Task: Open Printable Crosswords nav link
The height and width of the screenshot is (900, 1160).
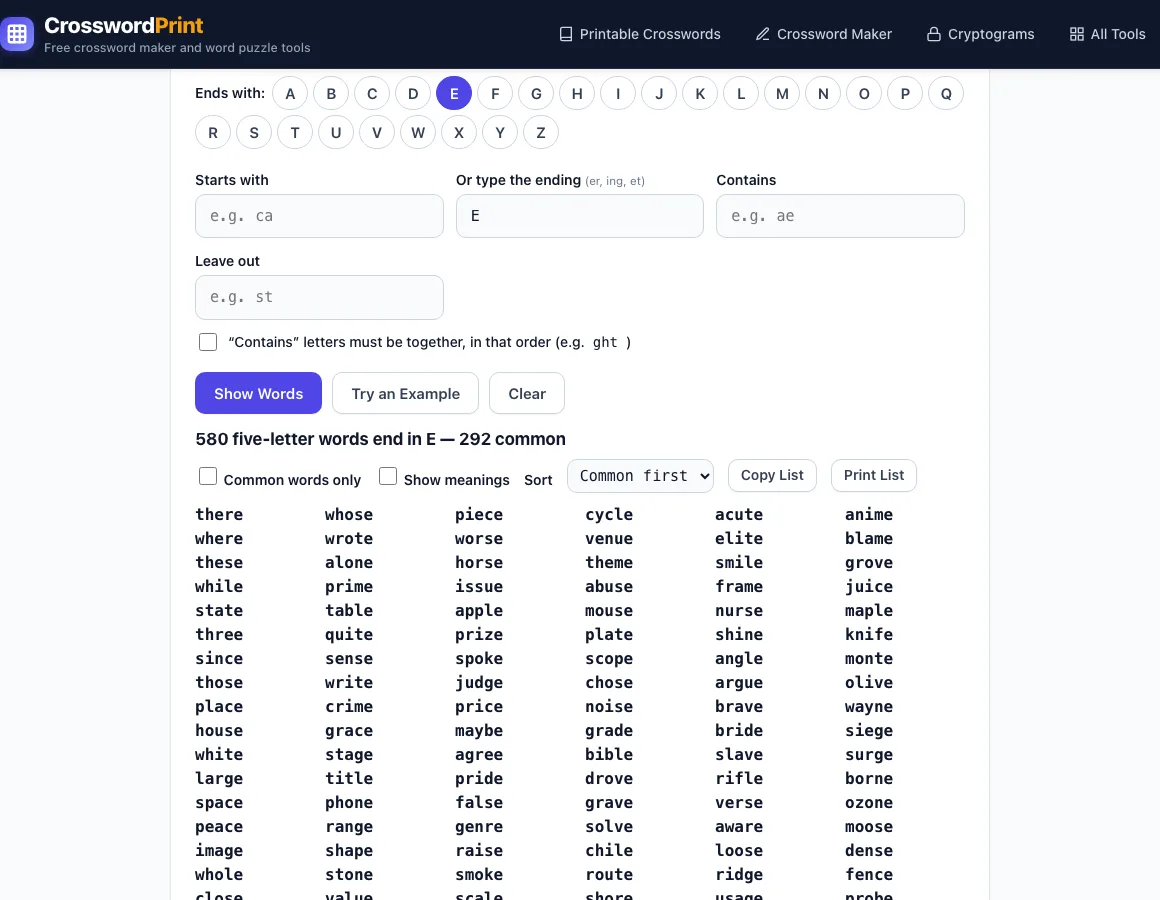Action: [640, 34]
